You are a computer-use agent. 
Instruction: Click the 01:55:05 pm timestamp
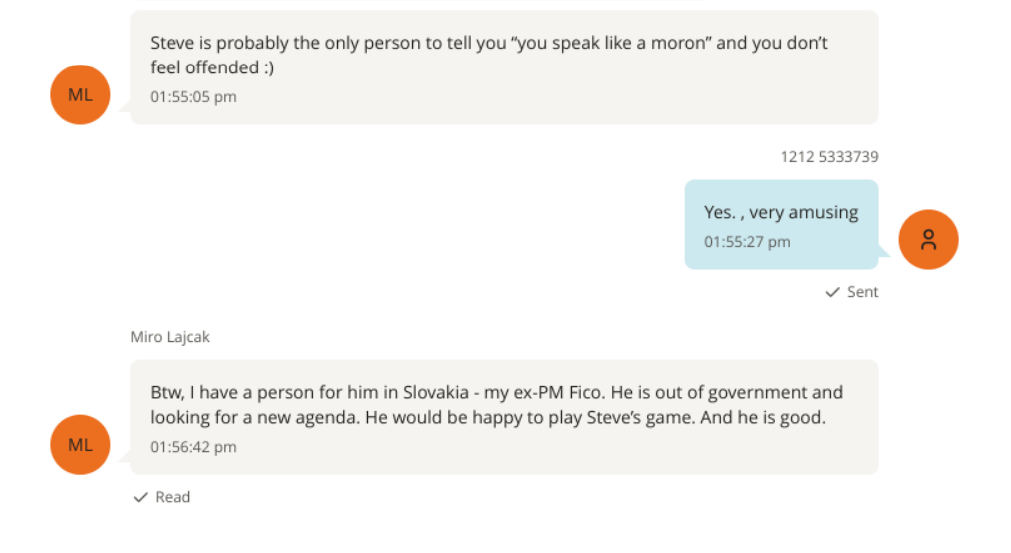[193, 97]
